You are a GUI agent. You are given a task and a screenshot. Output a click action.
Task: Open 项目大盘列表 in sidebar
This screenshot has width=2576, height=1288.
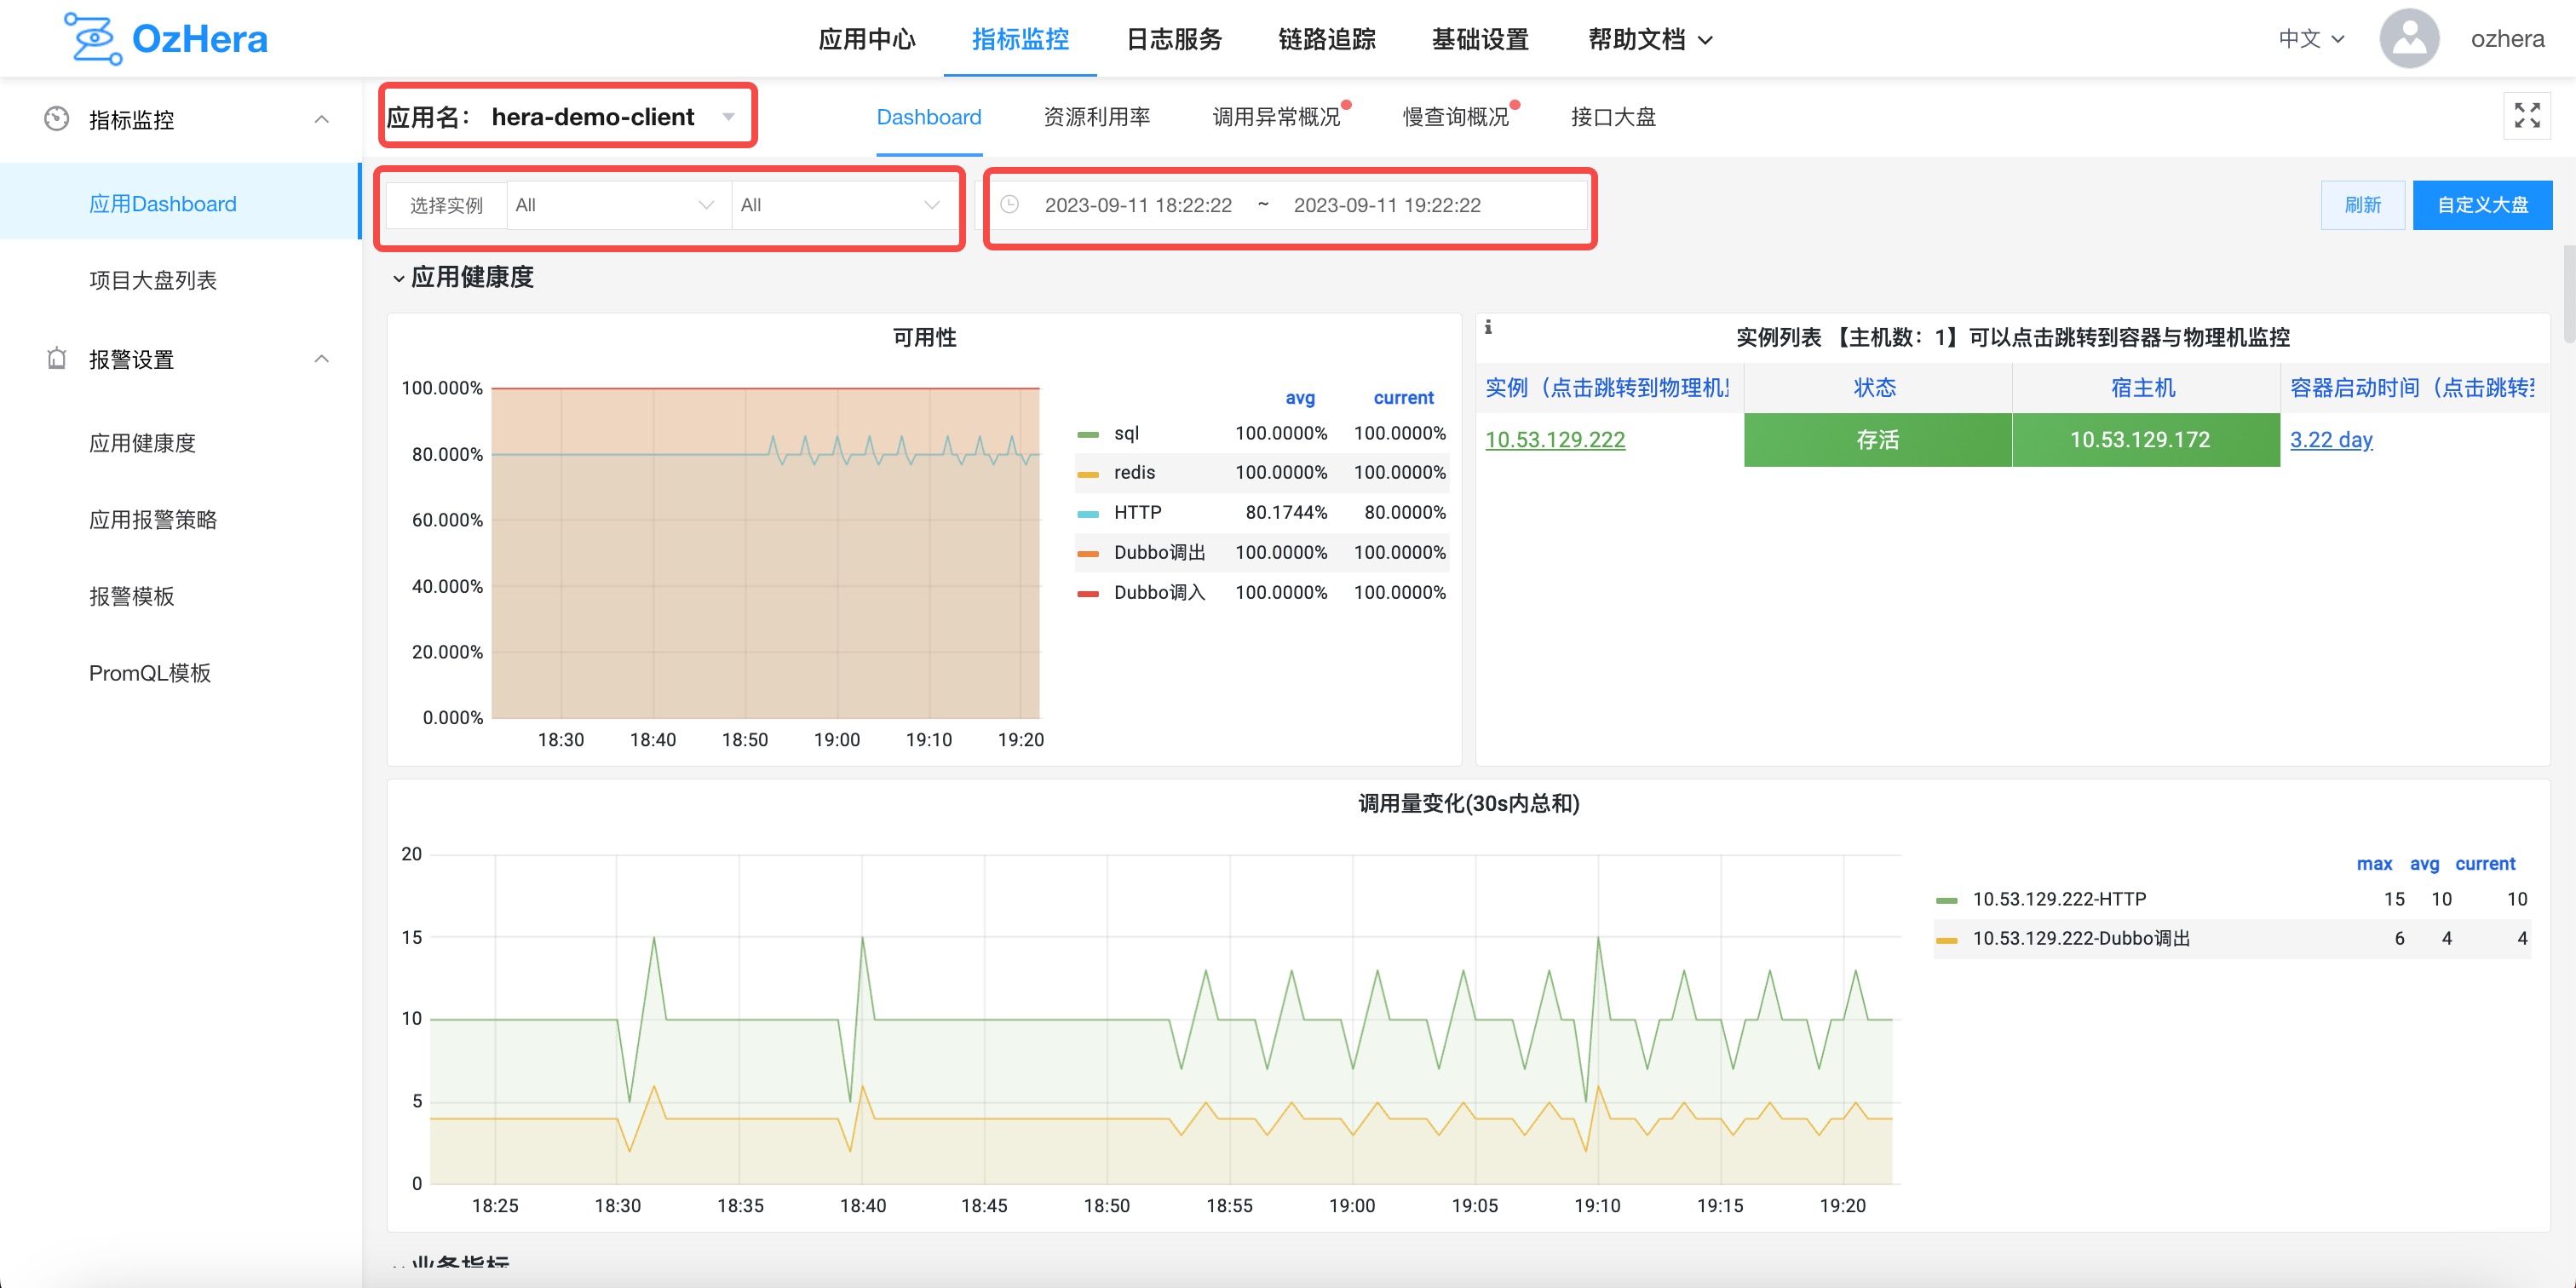pyautogui.click(x=153, y=280)
